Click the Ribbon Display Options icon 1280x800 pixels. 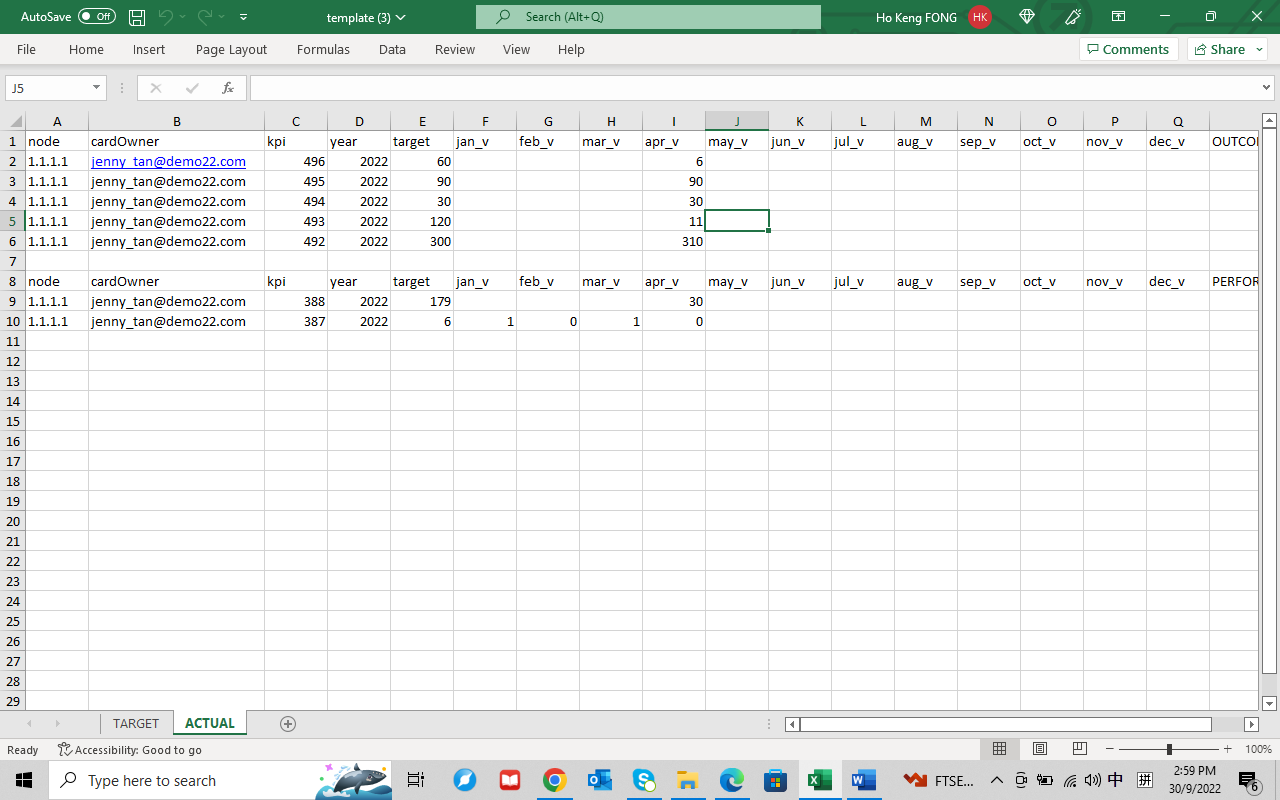[x=1118, y=17]
